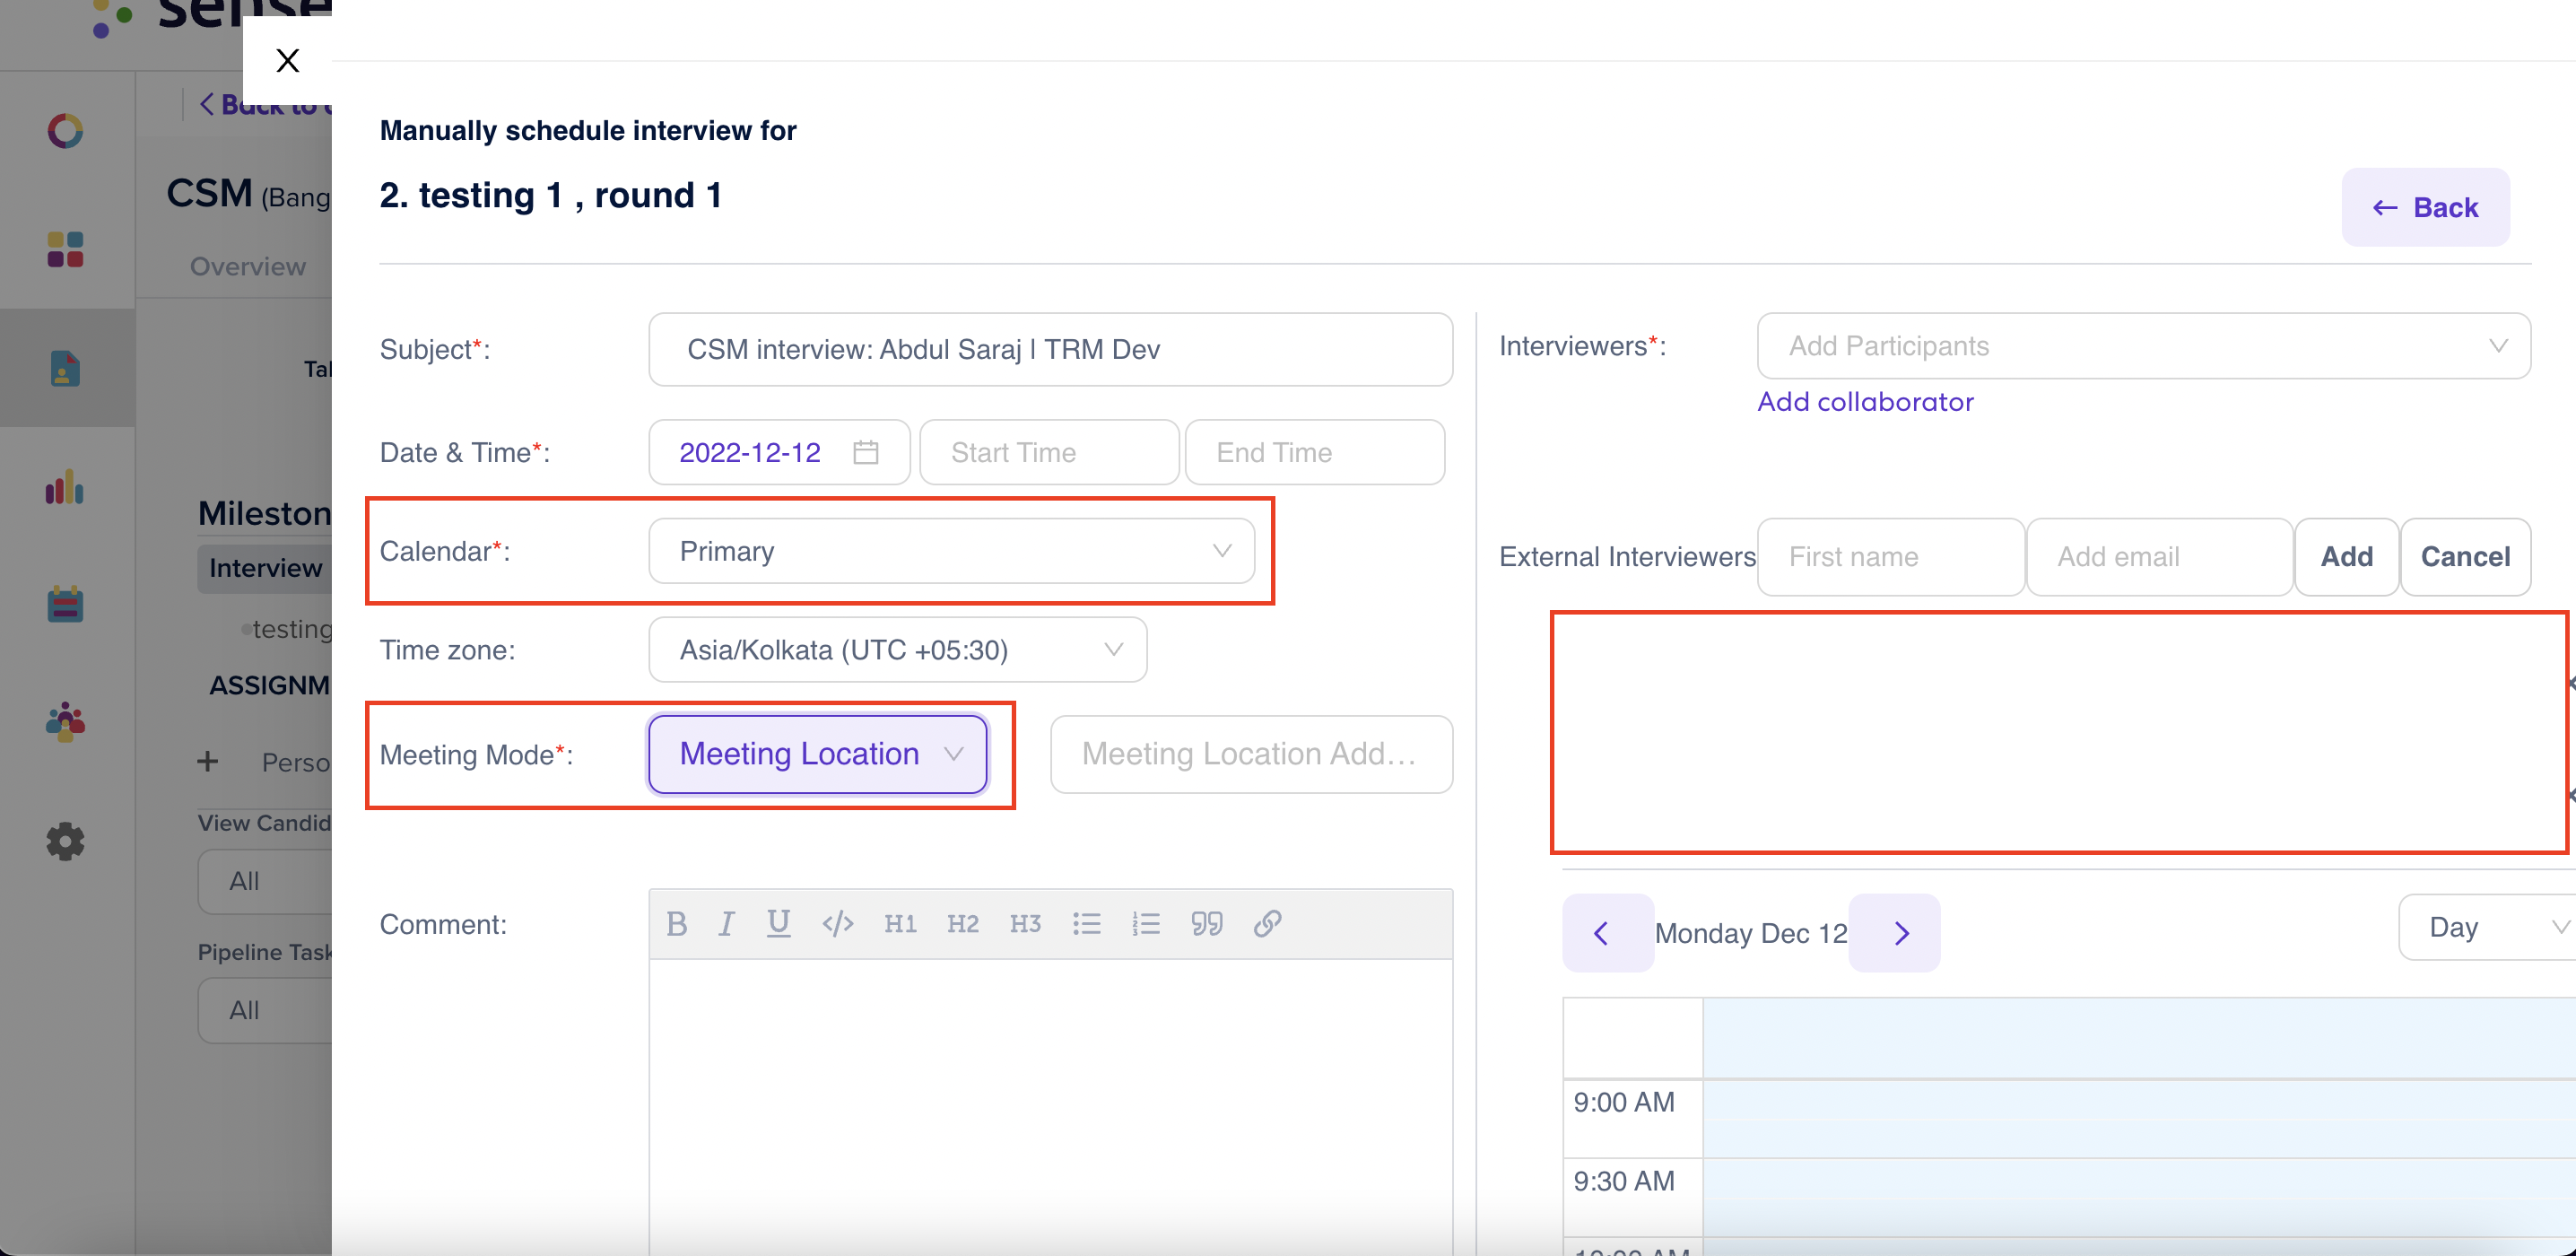Click the calendar icon in the date field
This screenshot has width=2576, height=1256.
click(866, 452)
